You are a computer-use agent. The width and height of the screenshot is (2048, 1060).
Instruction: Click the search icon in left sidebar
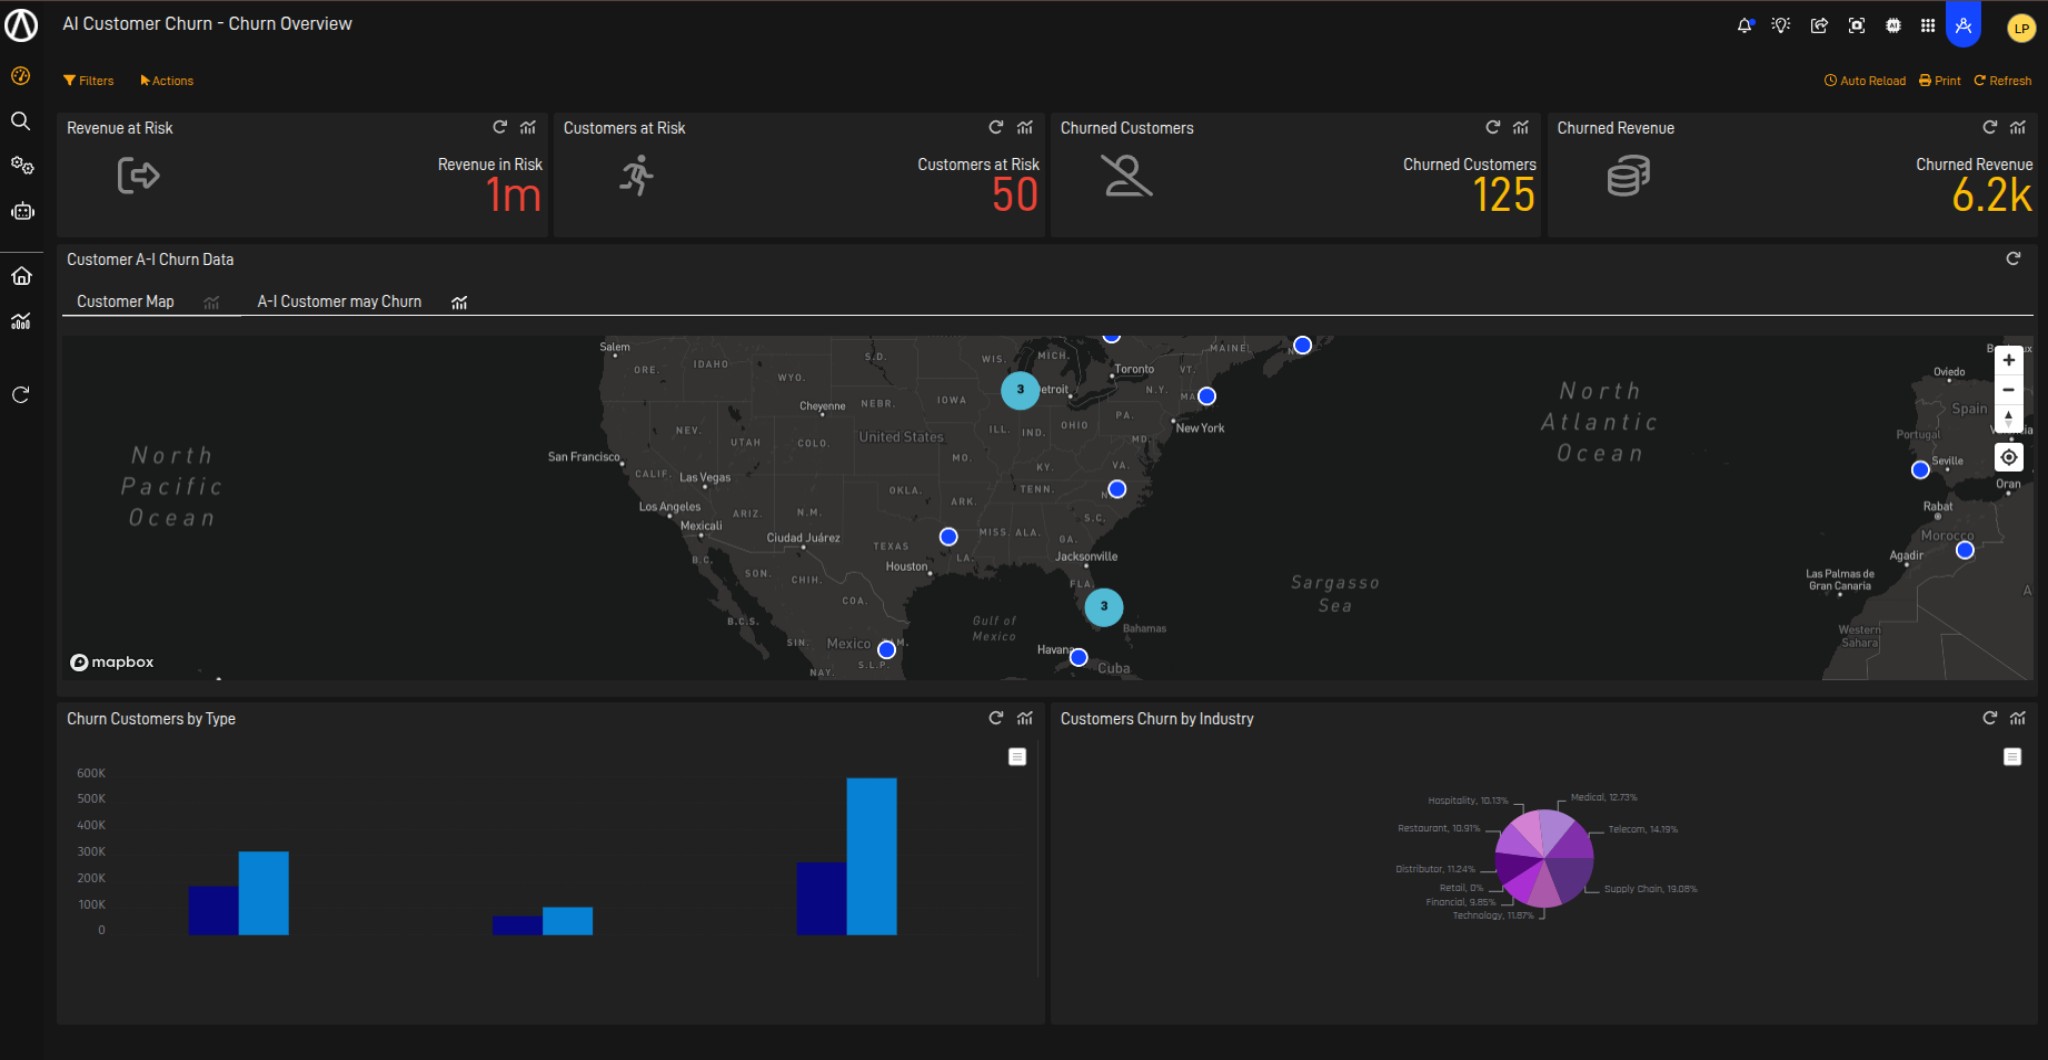click(20, 121)
